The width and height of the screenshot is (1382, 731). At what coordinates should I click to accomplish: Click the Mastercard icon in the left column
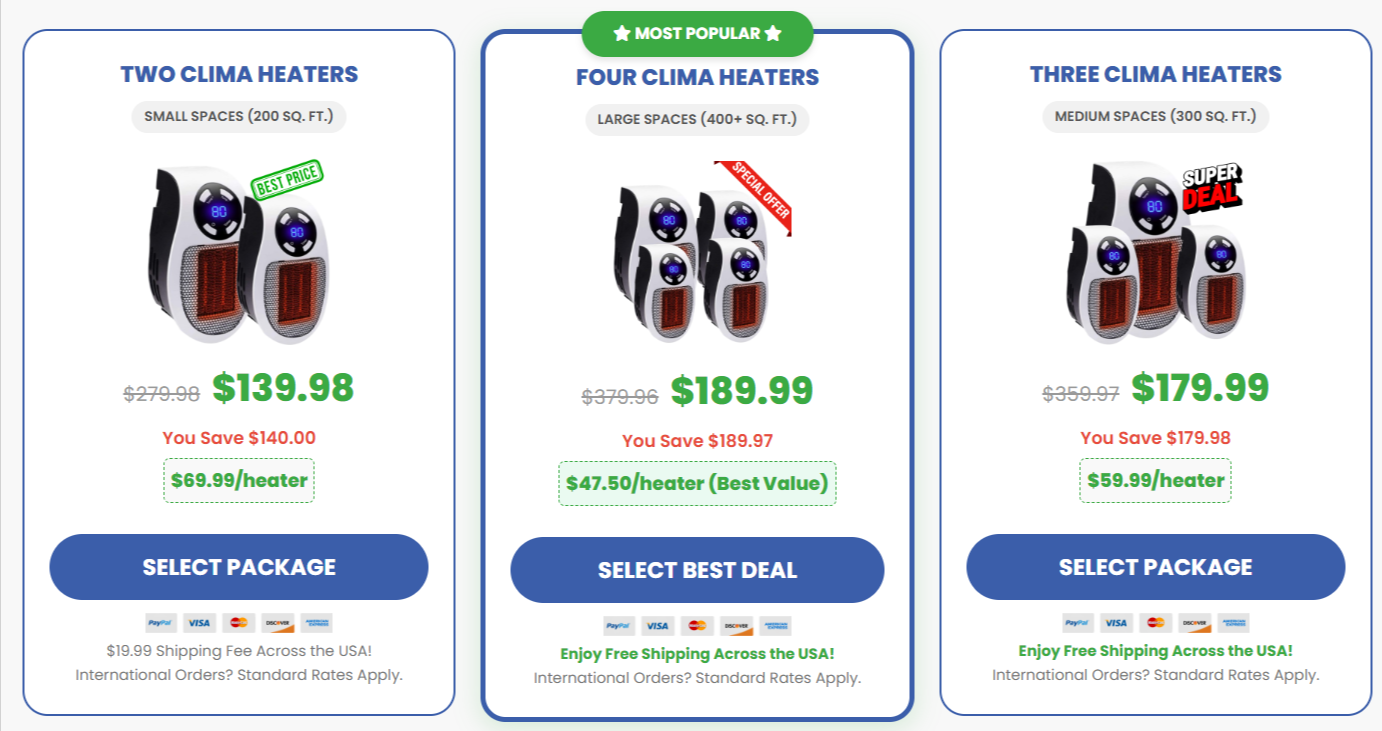point(237,624)
